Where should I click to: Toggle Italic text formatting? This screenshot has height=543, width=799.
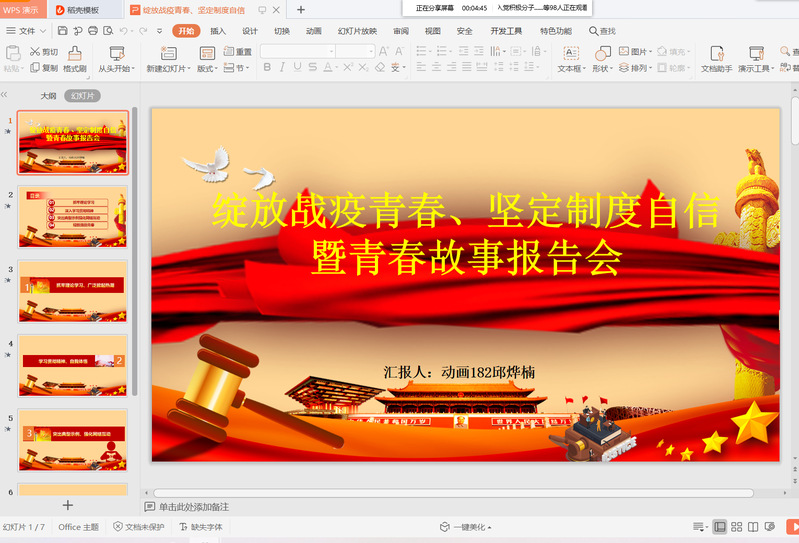pyautogui.click(x=283, y=68)
